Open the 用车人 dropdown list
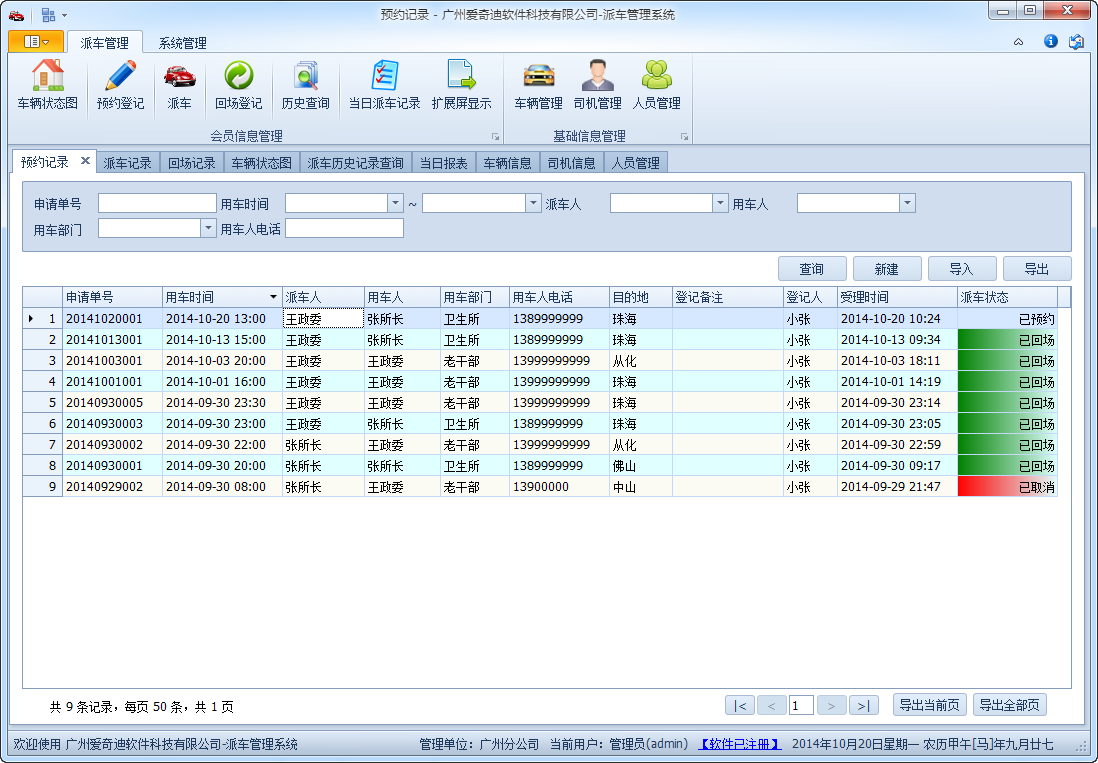 [x=907, y=203]
